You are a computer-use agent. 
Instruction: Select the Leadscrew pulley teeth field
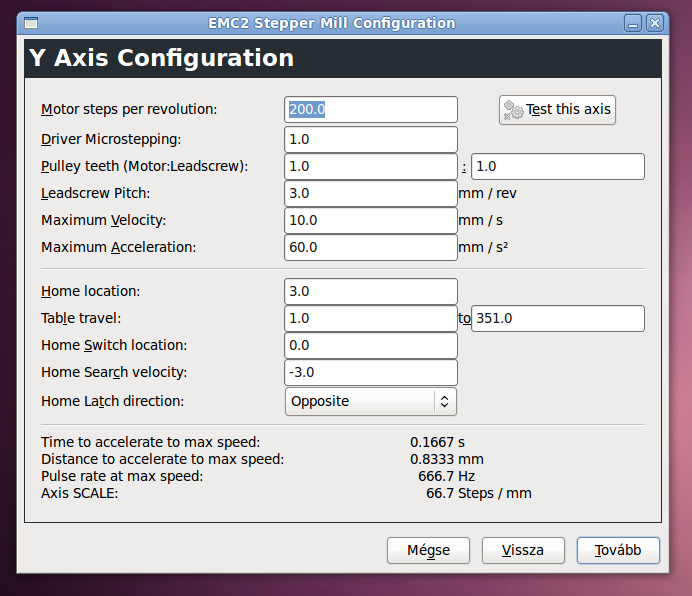557,166
